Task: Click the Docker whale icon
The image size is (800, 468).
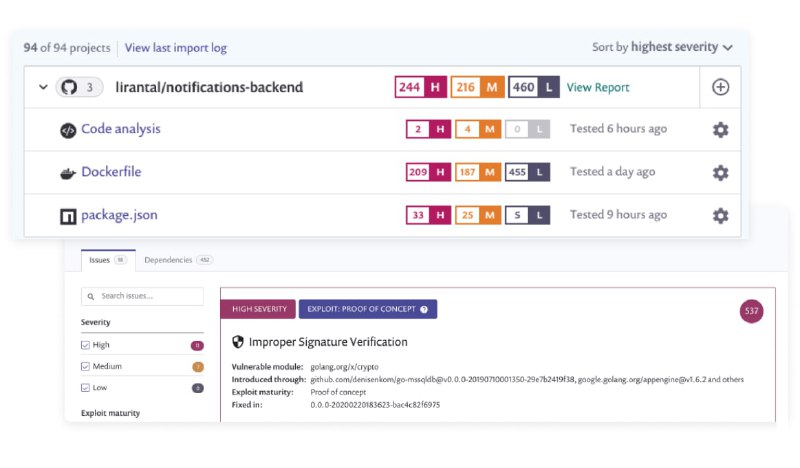Action: tap(68, 173)
